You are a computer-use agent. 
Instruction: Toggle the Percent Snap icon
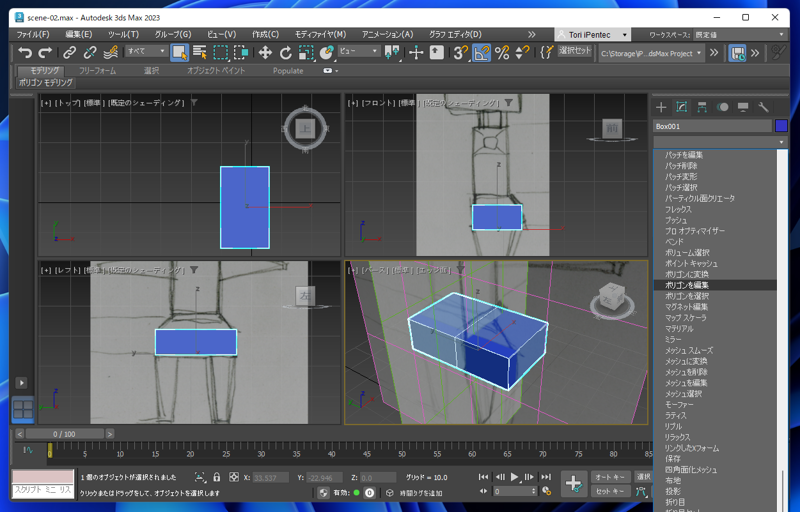[502, 52]
